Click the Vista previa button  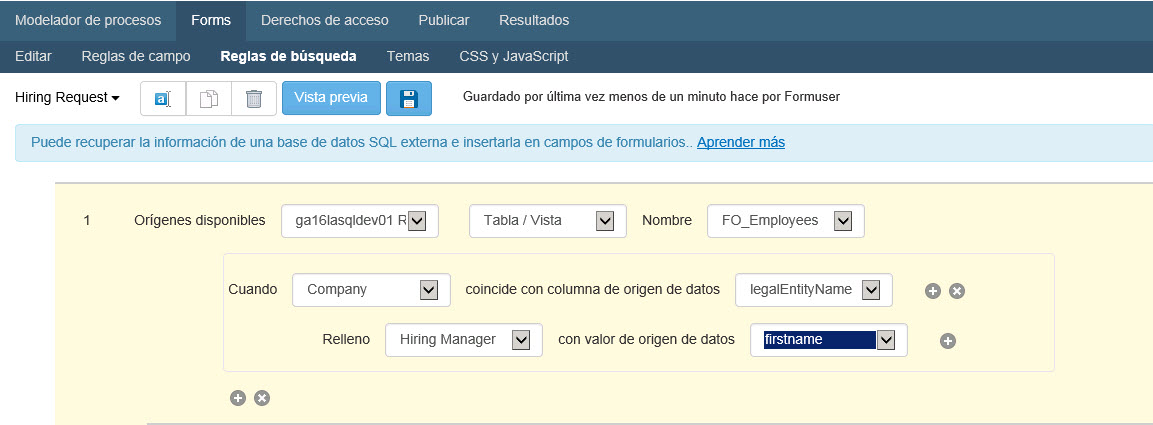coord(331,98)
